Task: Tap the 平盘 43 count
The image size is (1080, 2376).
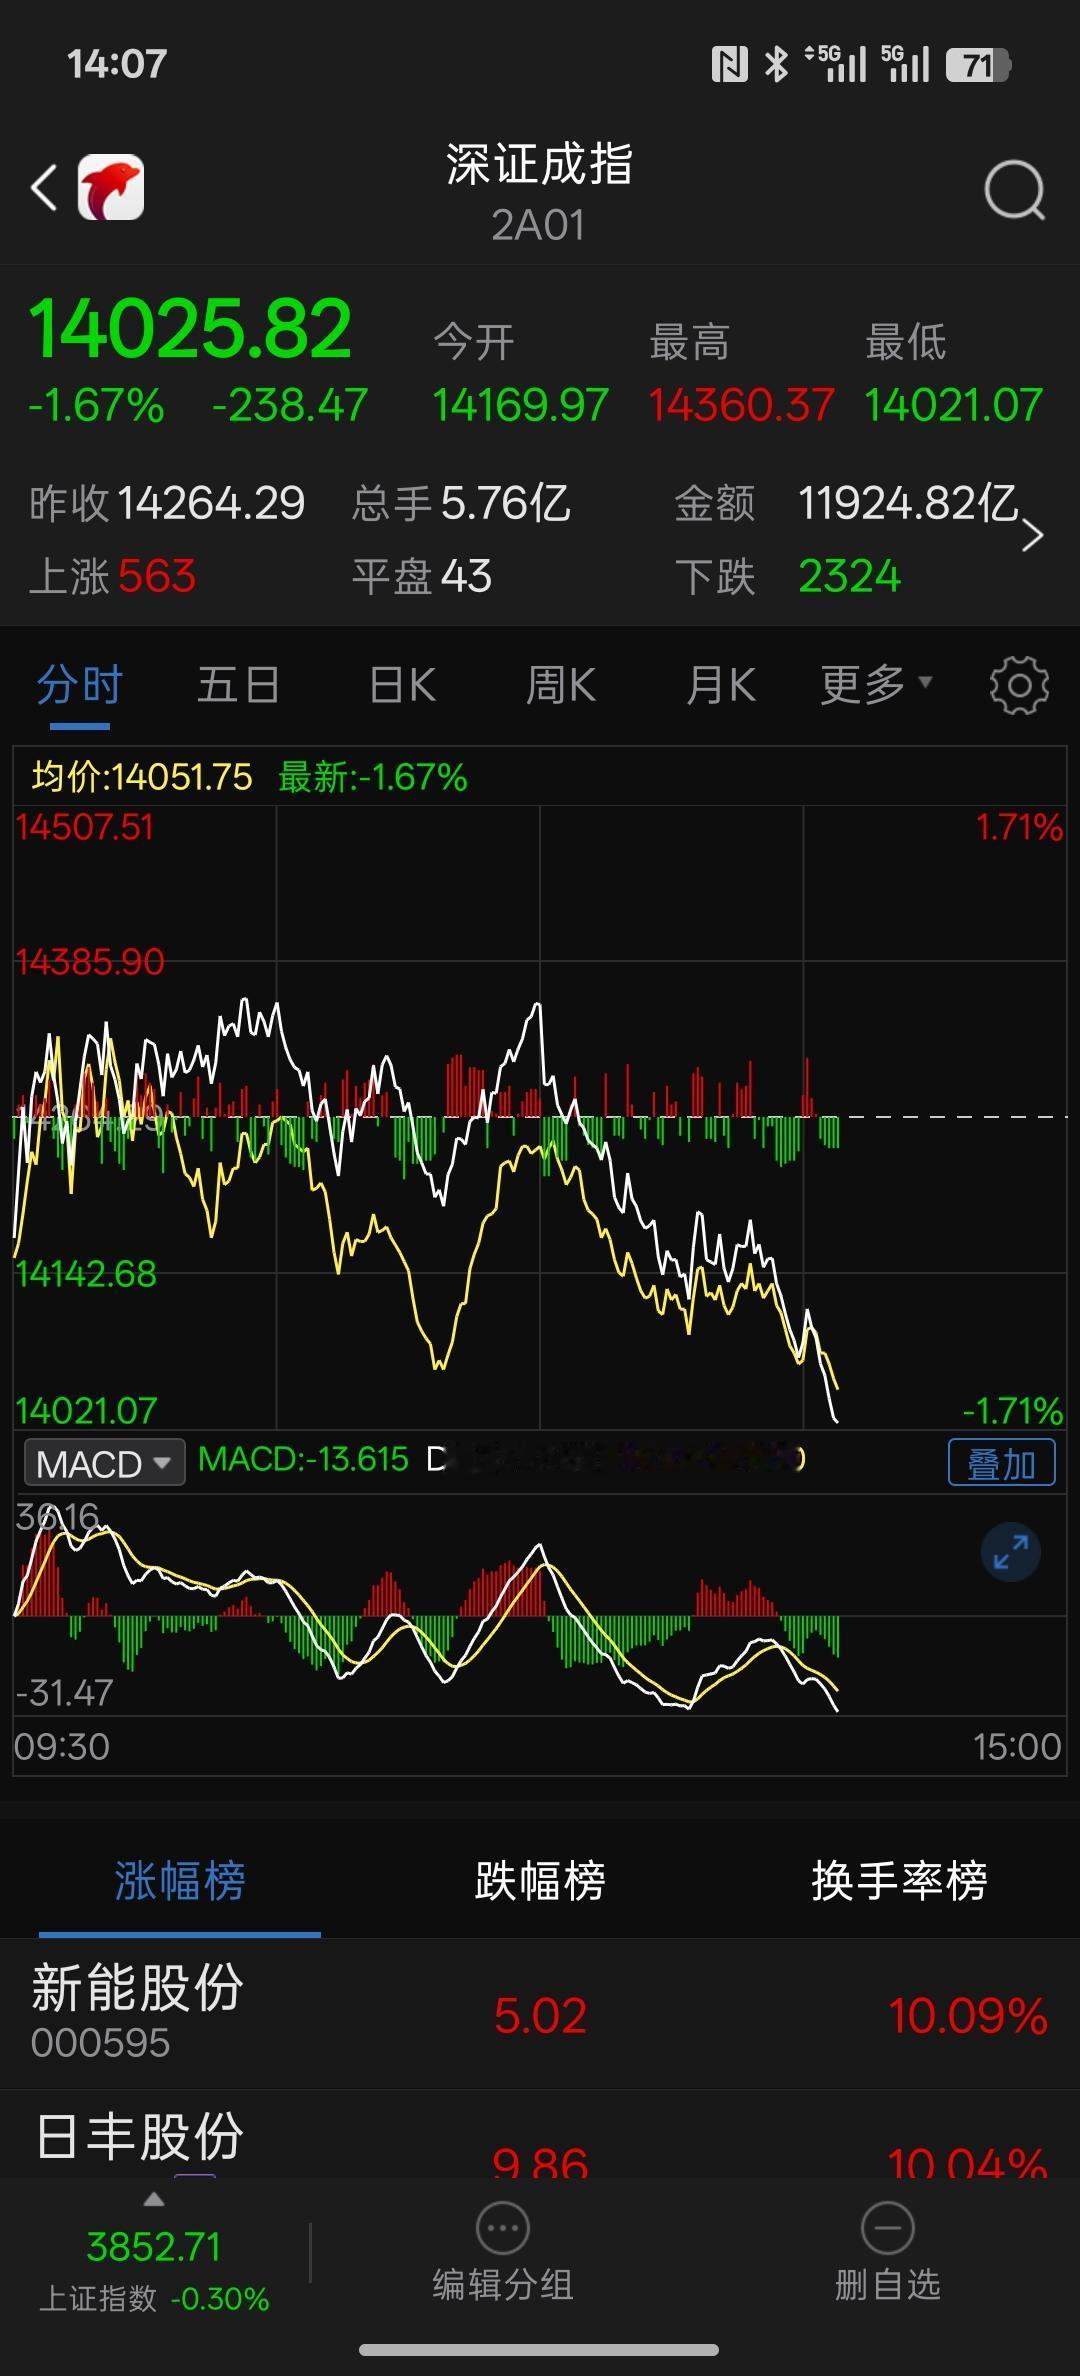Action: 466,577
